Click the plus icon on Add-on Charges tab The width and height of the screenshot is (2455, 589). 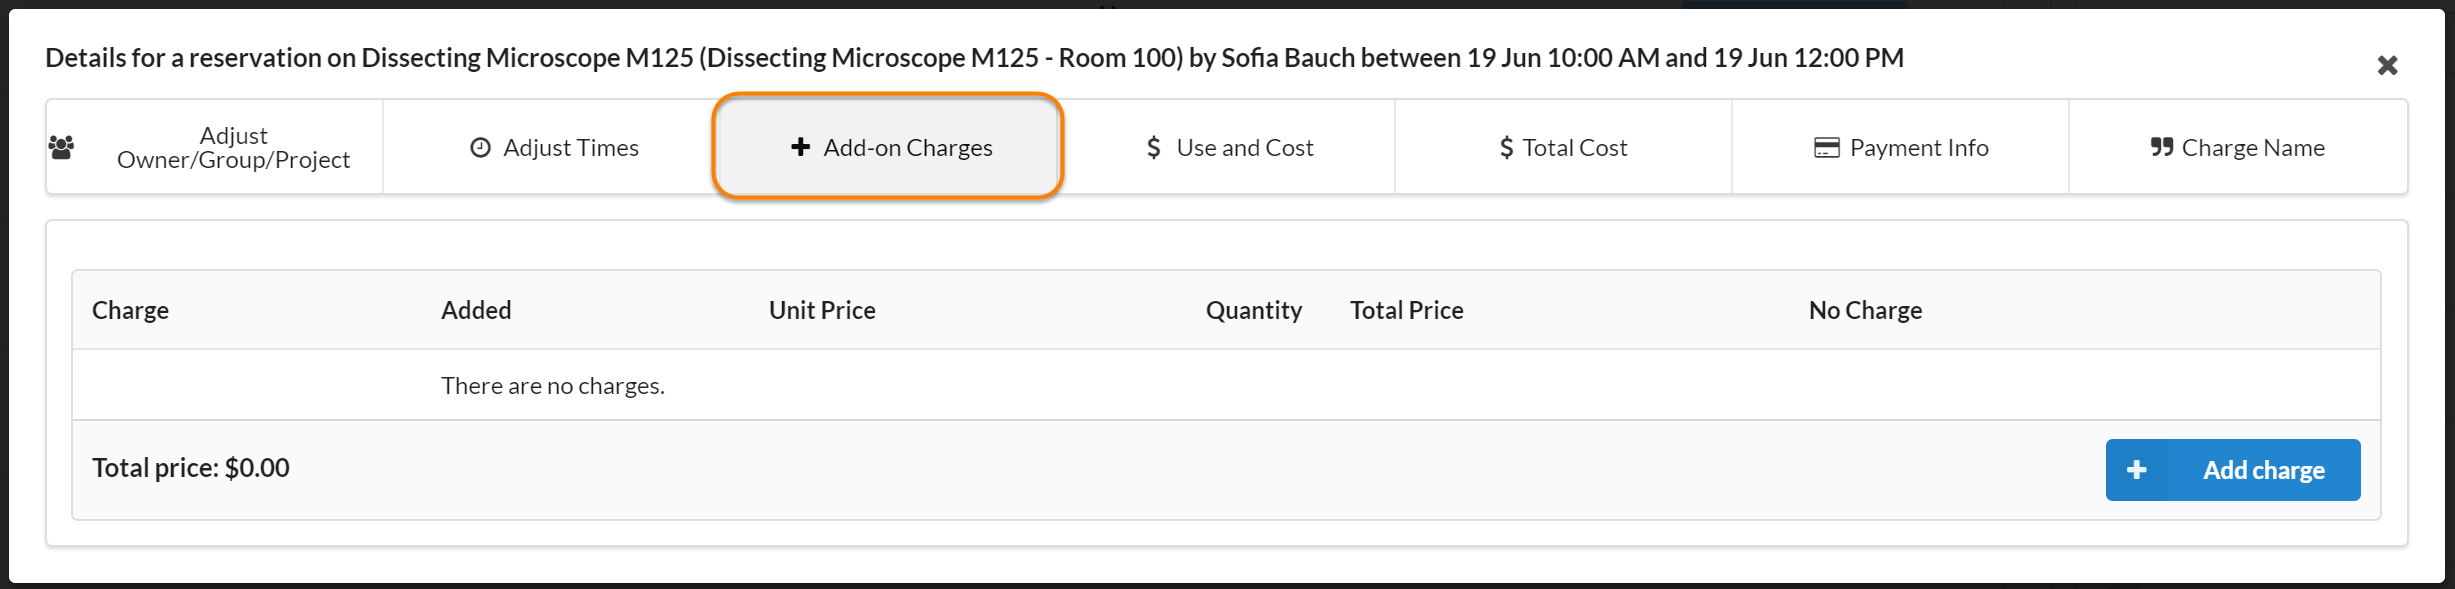(x=800, y=147)
